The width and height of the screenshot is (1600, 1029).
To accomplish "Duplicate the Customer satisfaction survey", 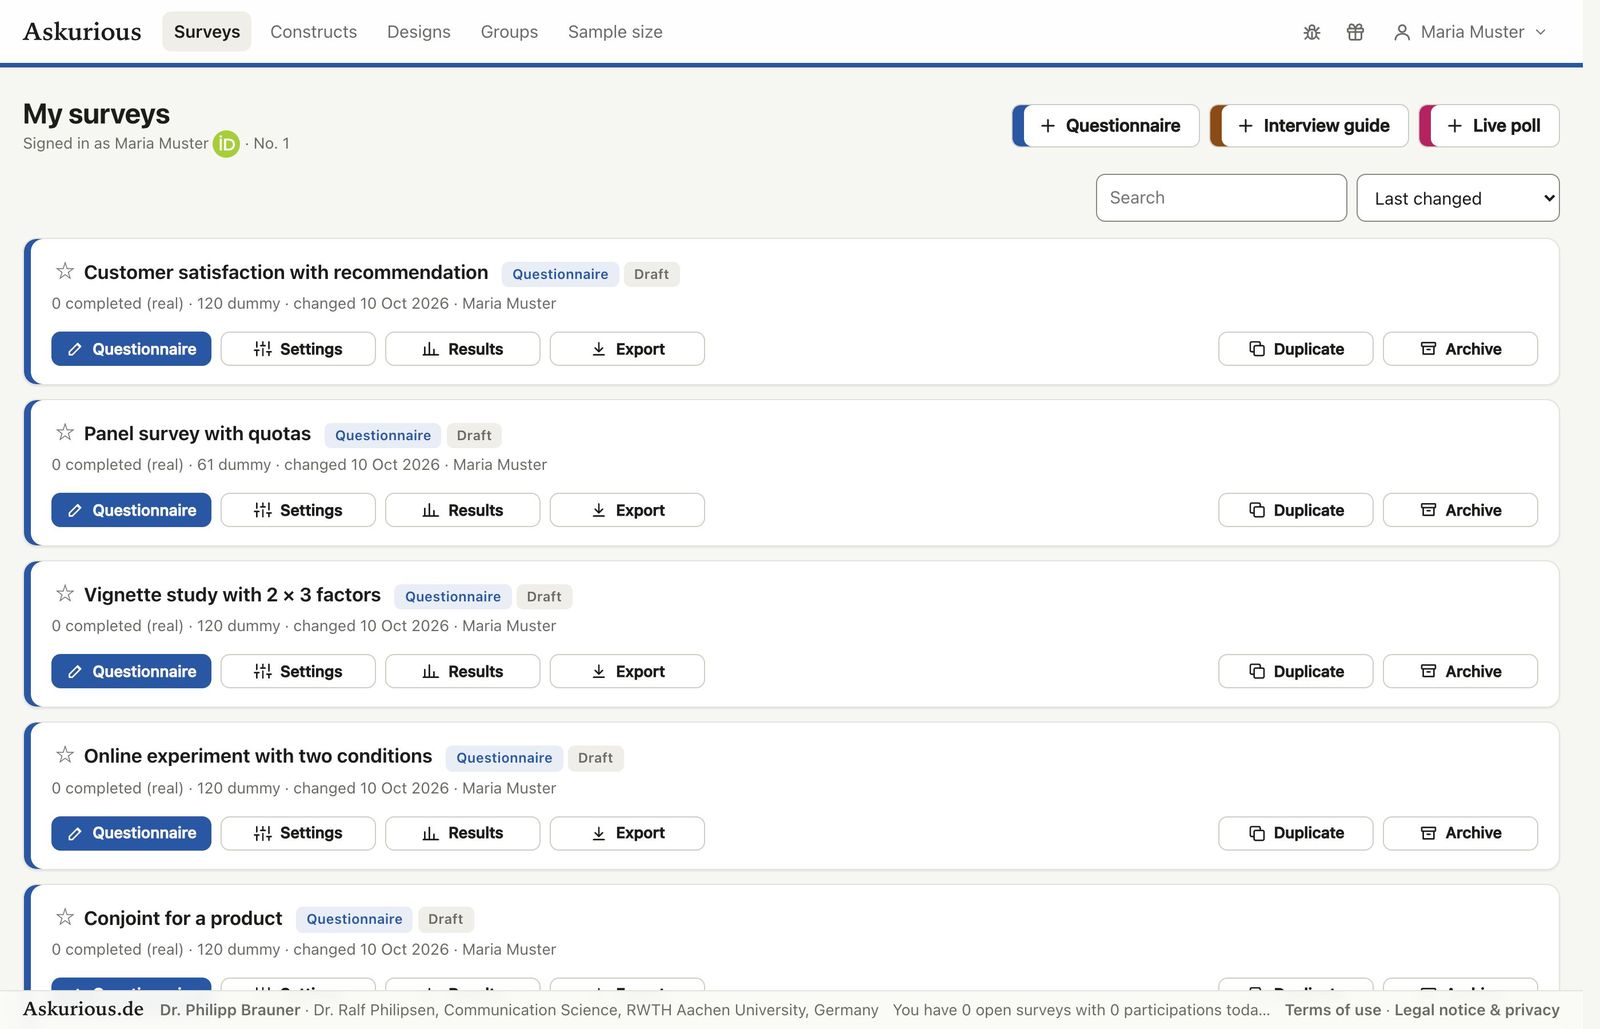I will point(1295,349).
